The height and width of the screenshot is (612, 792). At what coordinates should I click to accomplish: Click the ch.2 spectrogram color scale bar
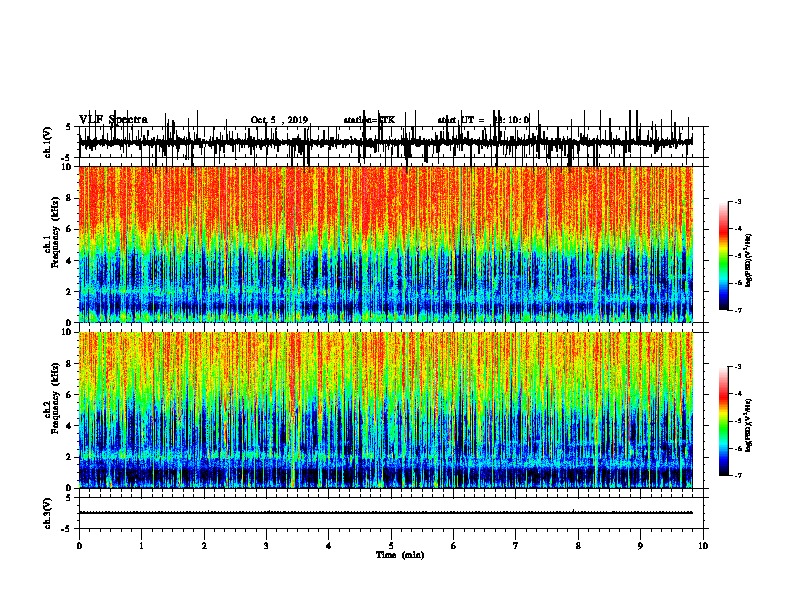[x=723, y=421]
